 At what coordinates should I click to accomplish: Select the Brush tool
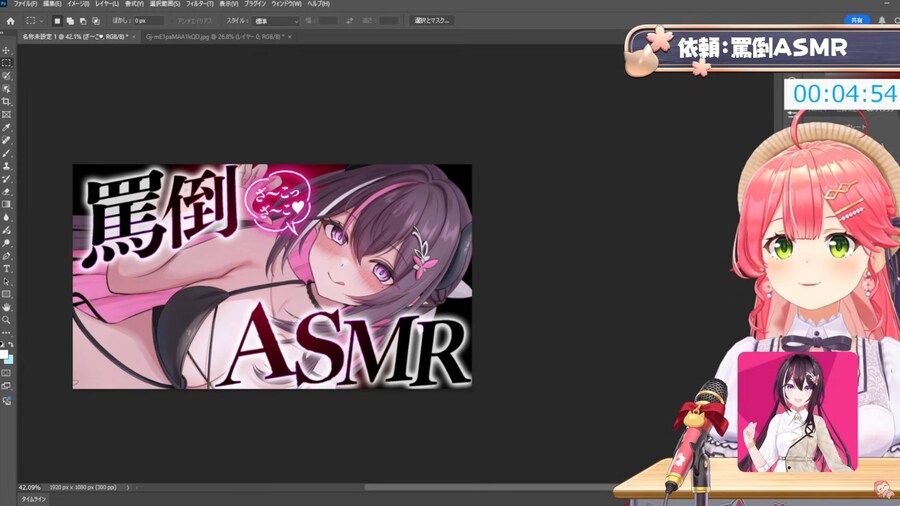coord(6,153)
